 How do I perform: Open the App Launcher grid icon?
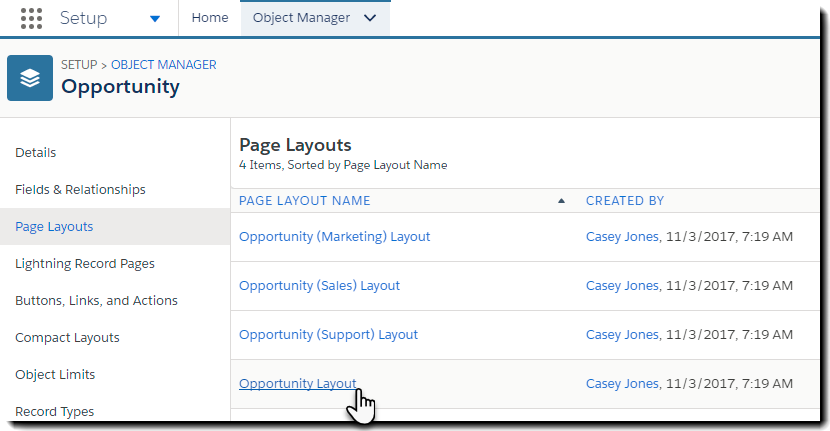click(x=31, y=18)
